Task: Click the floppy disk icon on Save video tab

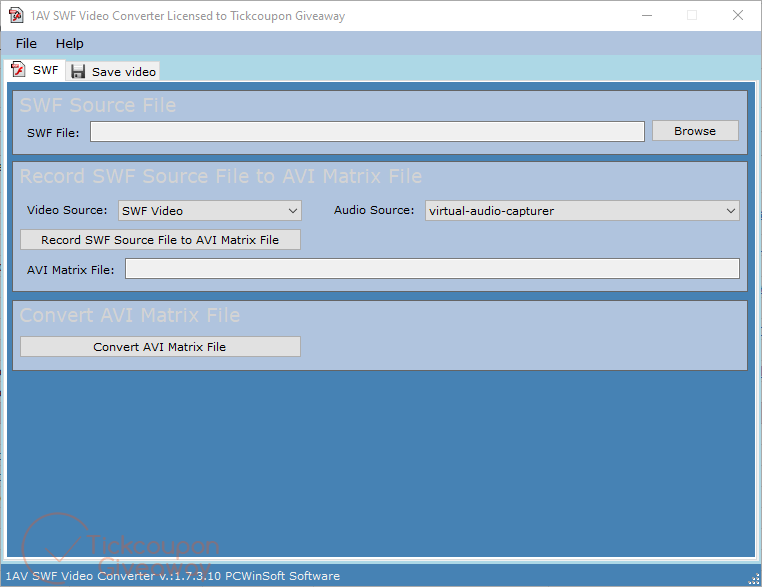Action: click(78, 71)
